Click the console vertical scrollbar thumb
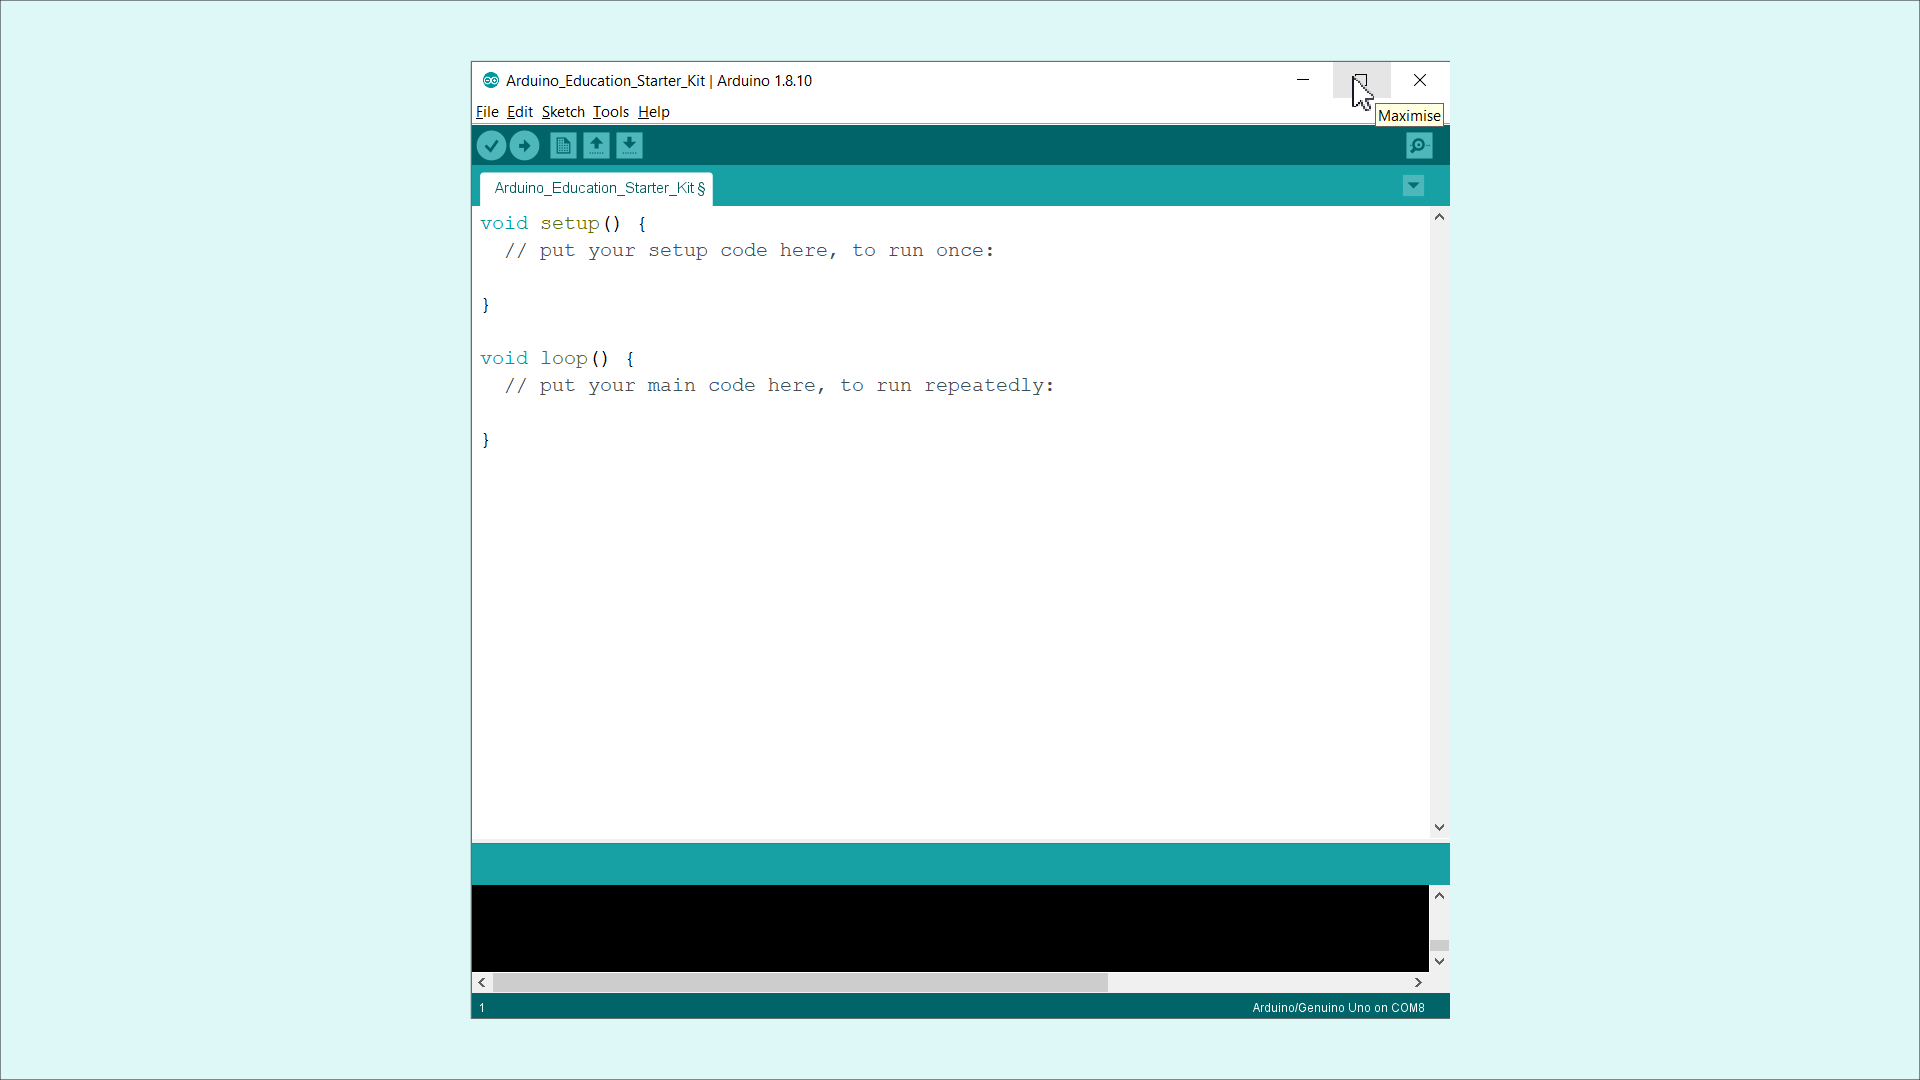This screenshot has width=1920, height=1080. 1439,945
